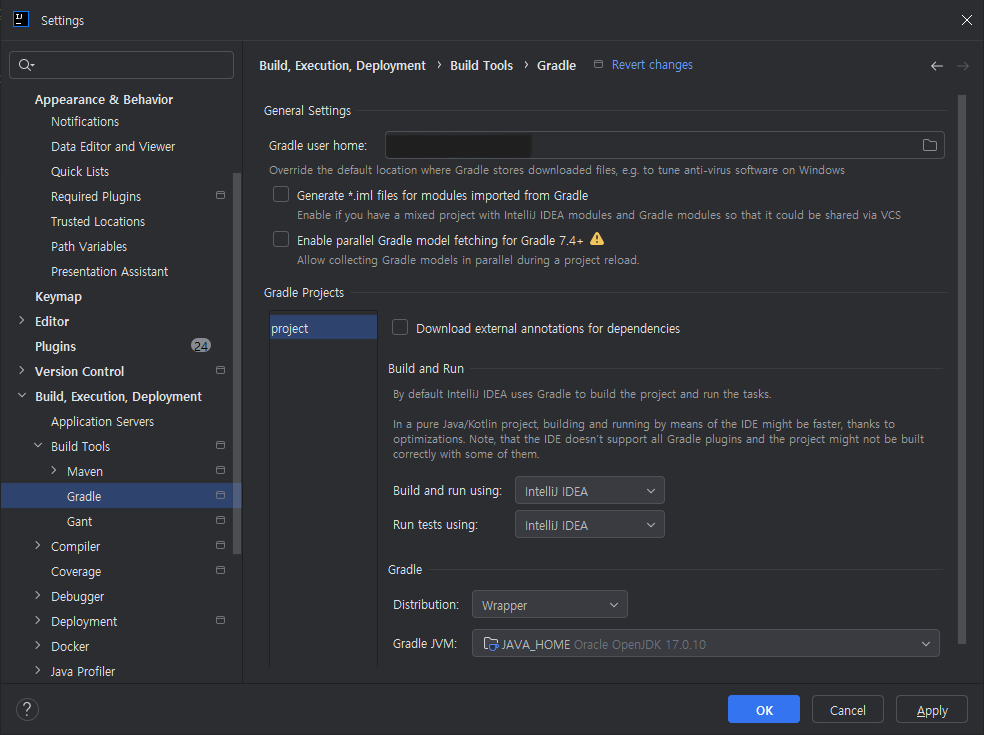This screenshot has height=735, width=984.
Task: Expand the Editor settings node
Action: coord(22,321)
